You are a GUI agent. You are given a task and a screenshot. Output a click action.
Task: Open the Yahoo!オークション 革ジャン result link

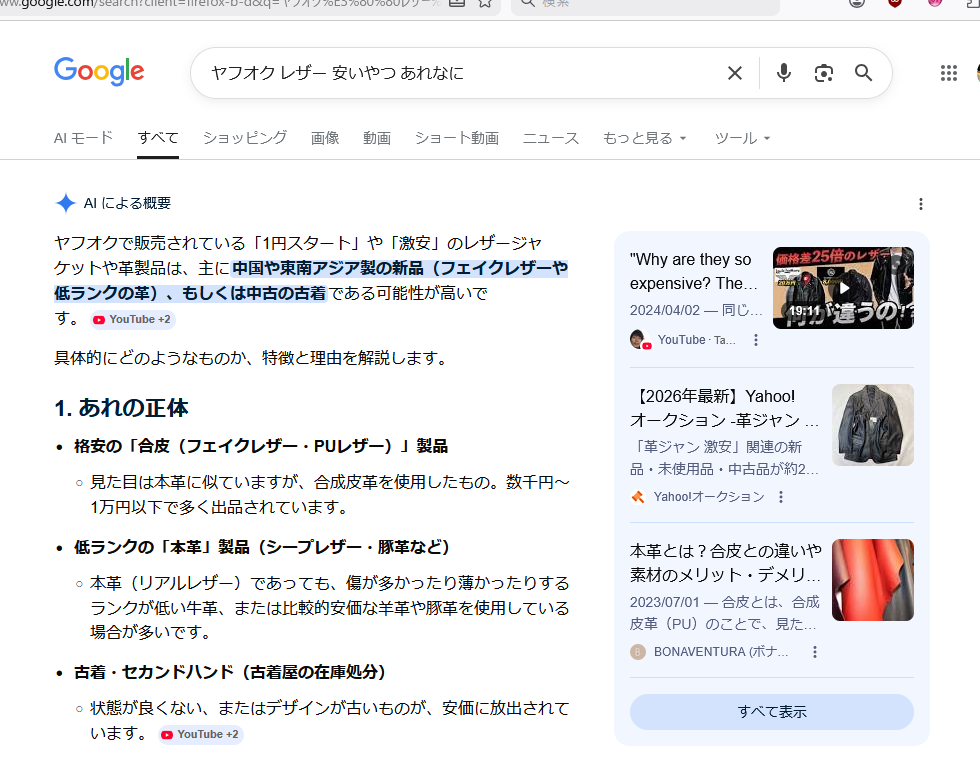725,408
